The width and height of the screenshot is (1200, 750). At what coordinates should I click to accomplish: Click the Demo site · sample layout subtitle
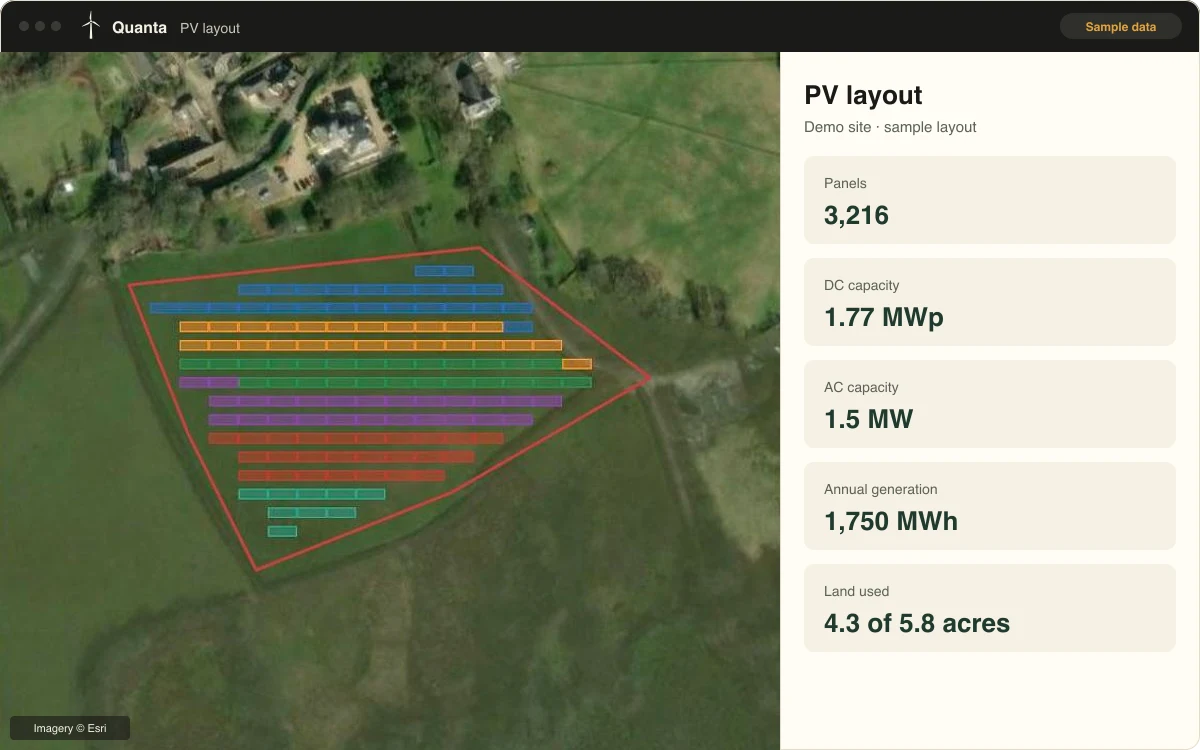[x=890, y=127]
